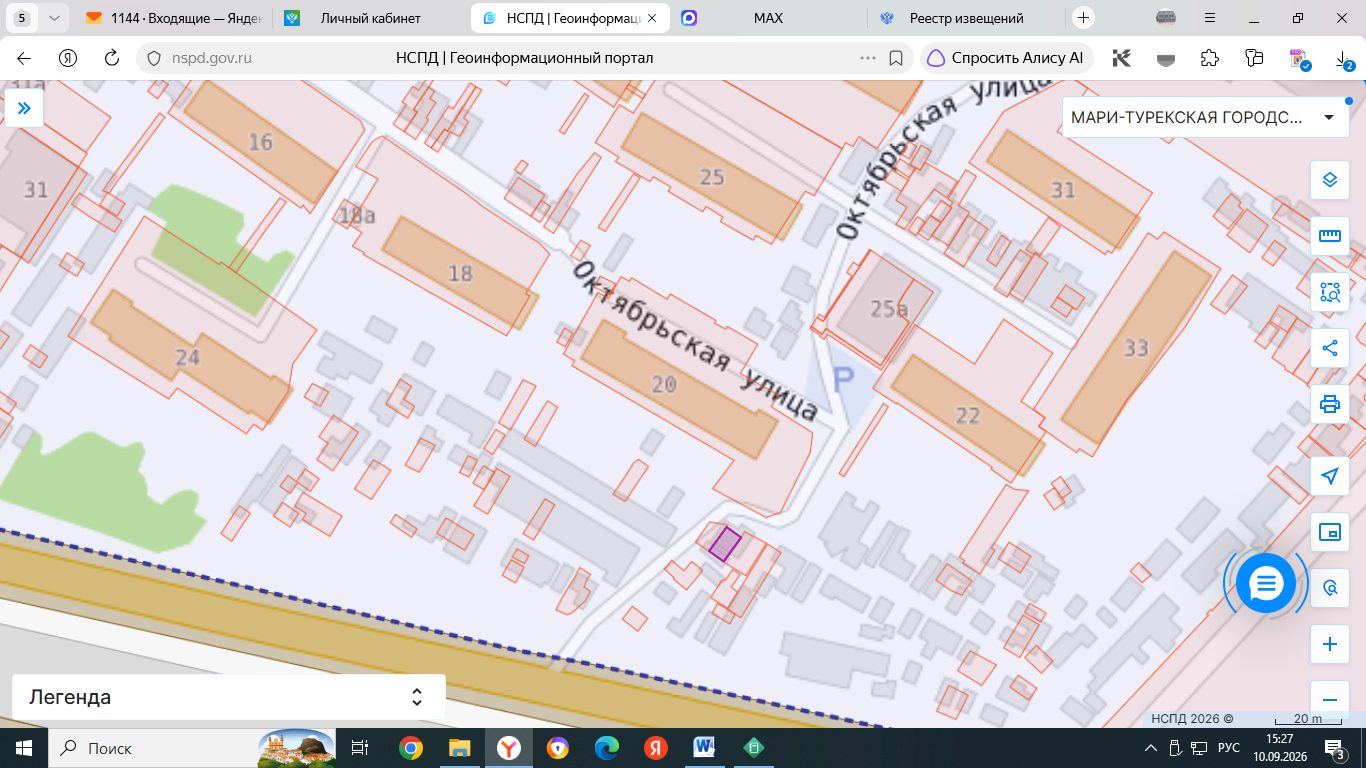Open the Windows Start menu
The image size is (1366, 768).
[24, 748]
